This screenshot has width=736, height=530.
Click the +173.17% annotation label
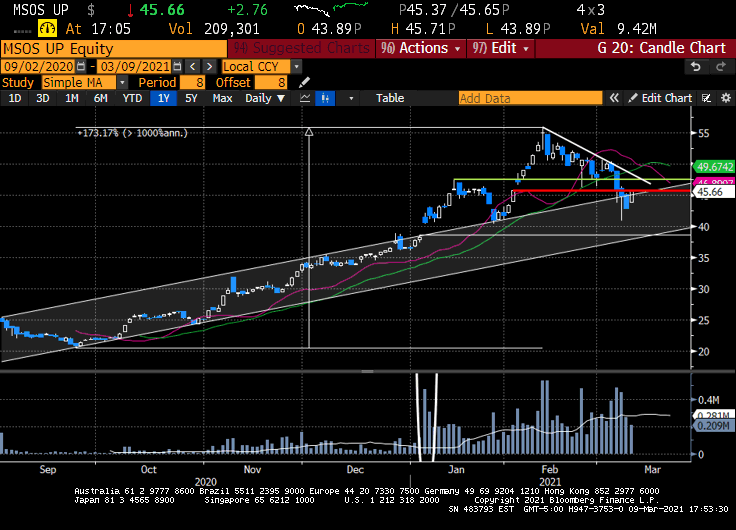(x=132, y=133)
